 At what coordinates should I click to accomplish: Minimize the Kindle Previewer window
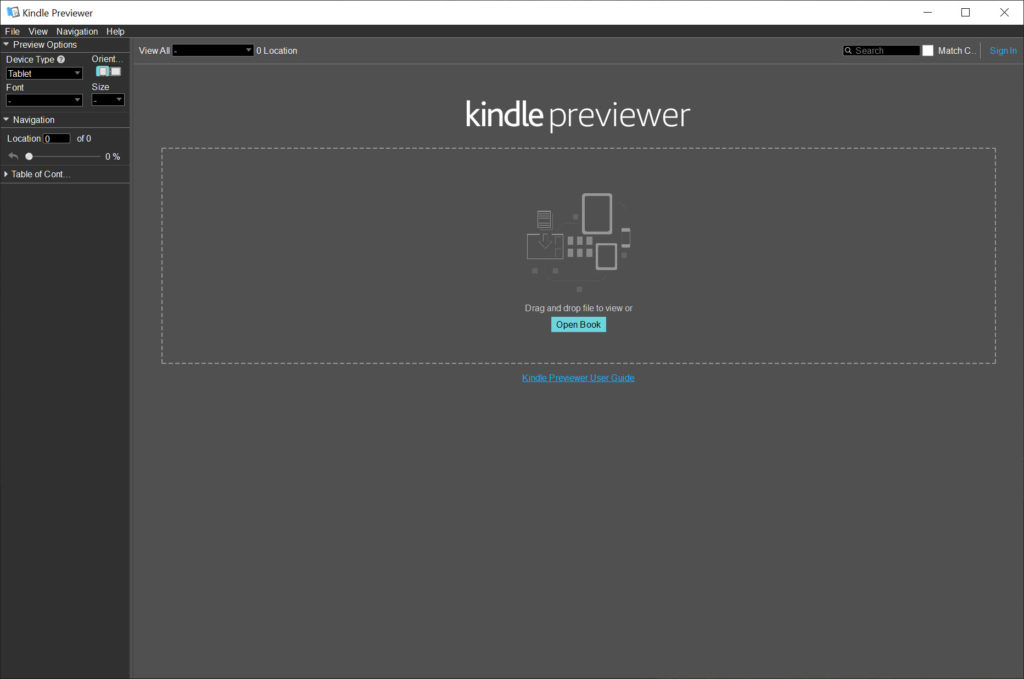pos(927,12)
